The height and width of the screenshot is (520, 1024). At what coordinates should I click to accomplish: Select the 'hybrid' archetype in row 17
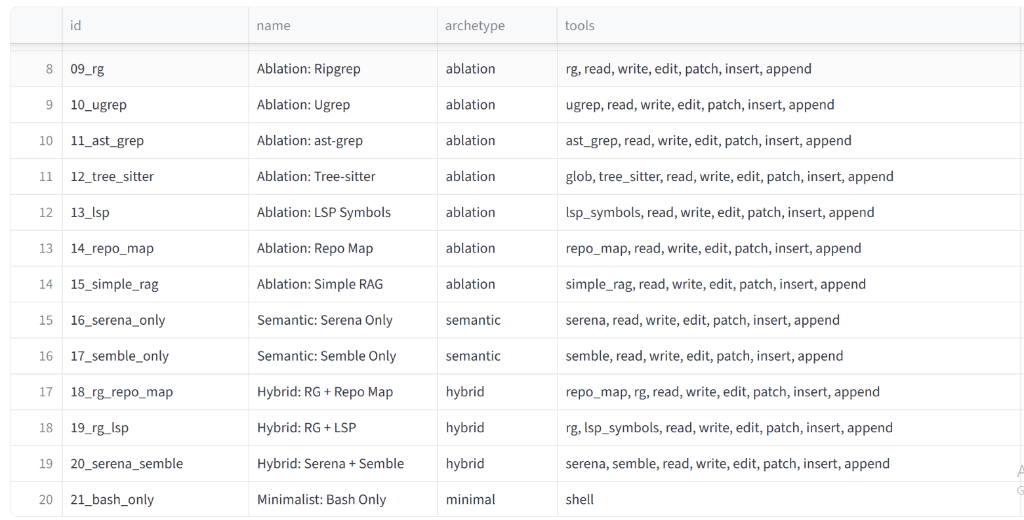pos(497,392)
